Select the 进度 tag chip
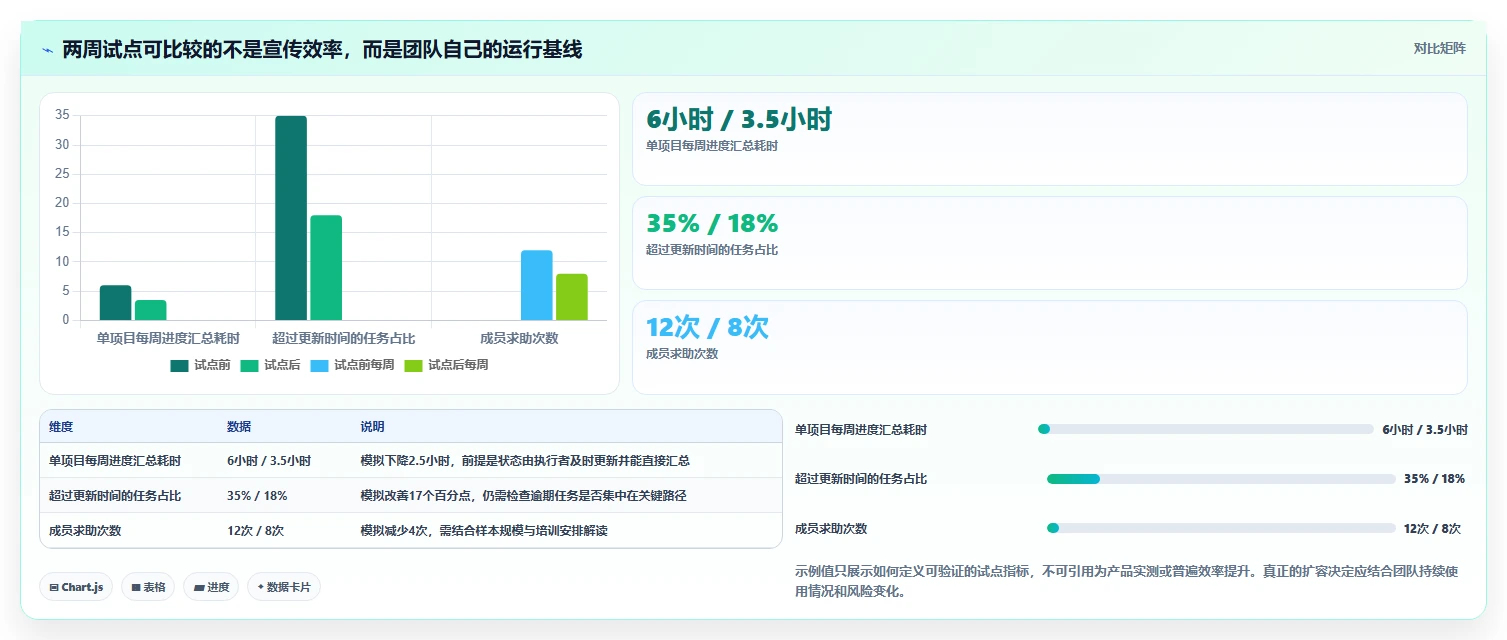This screenshot has width=1507, height=640. coord(211,587)
